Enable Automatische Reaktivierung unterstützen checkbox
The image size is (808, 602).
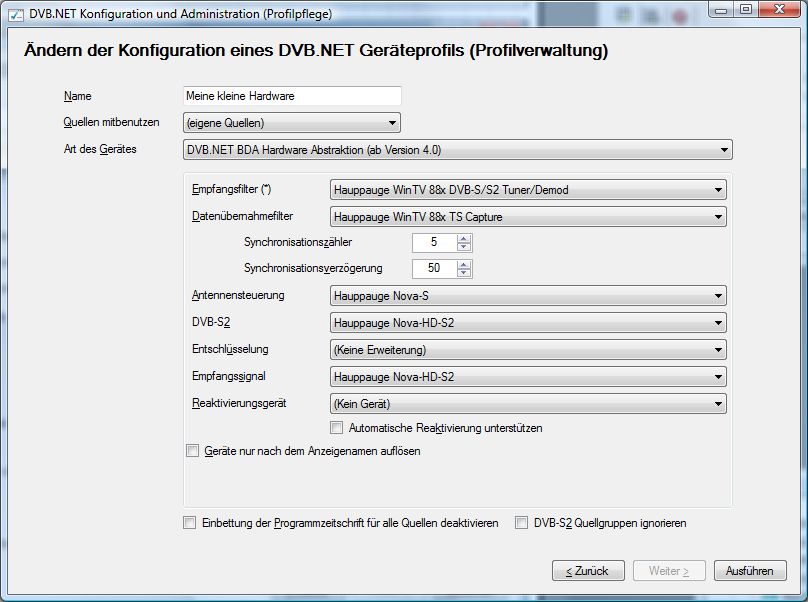[x=337, y=428]
